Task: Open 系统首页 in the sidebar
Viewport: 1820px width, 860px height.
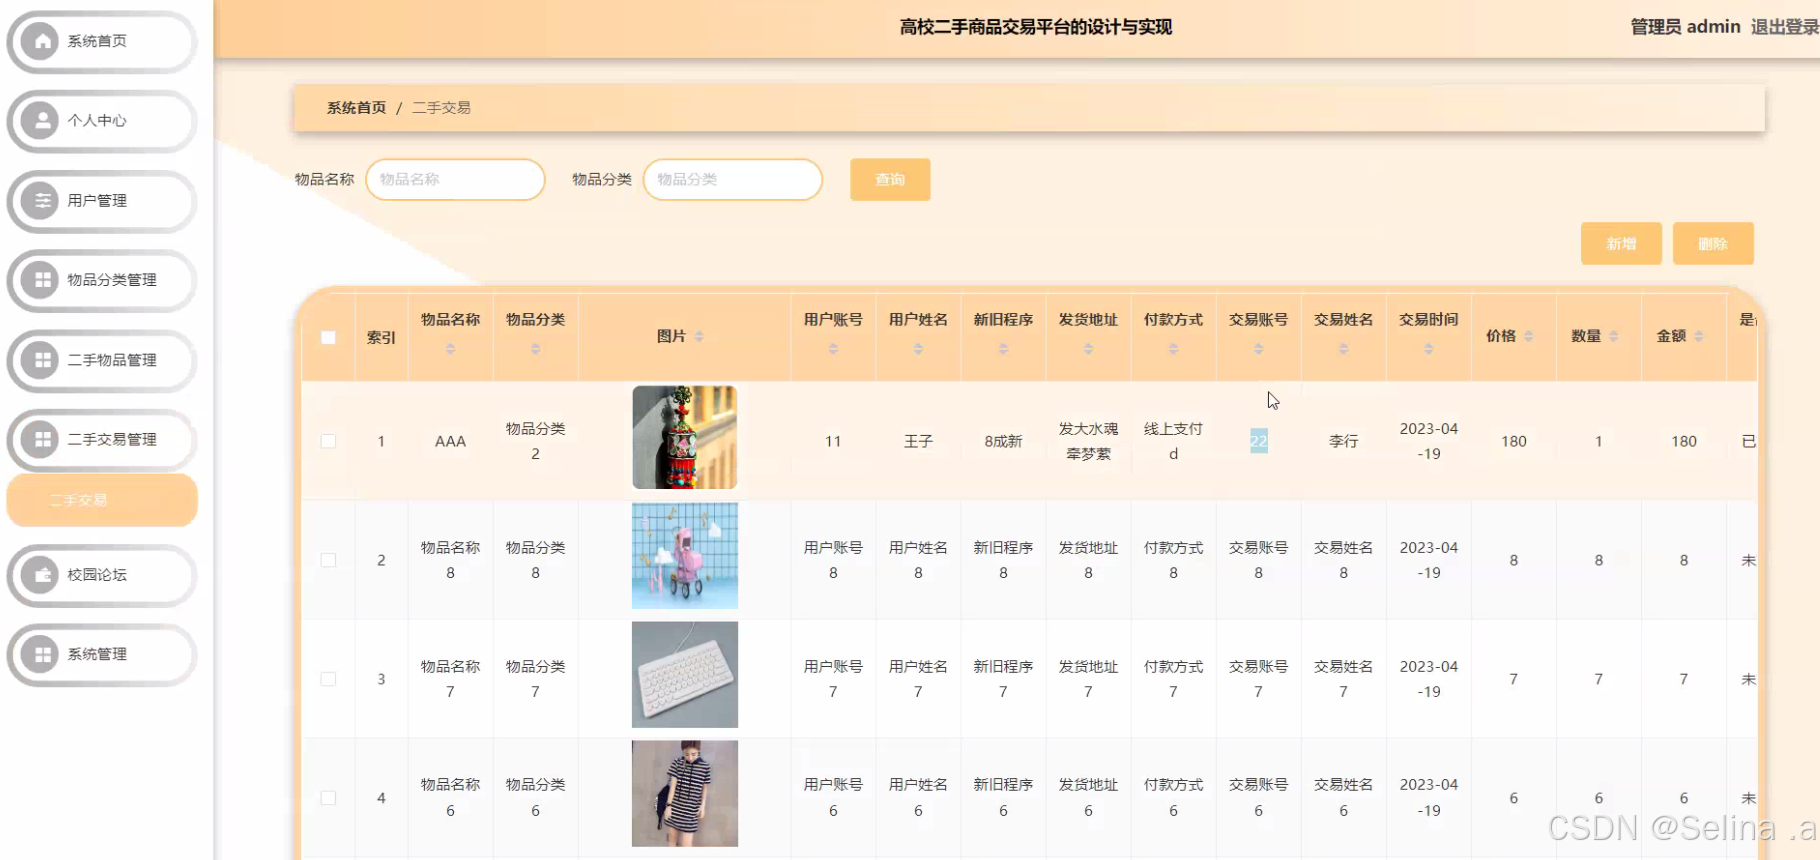Action: pyautogui.click(x=101, y=41)
